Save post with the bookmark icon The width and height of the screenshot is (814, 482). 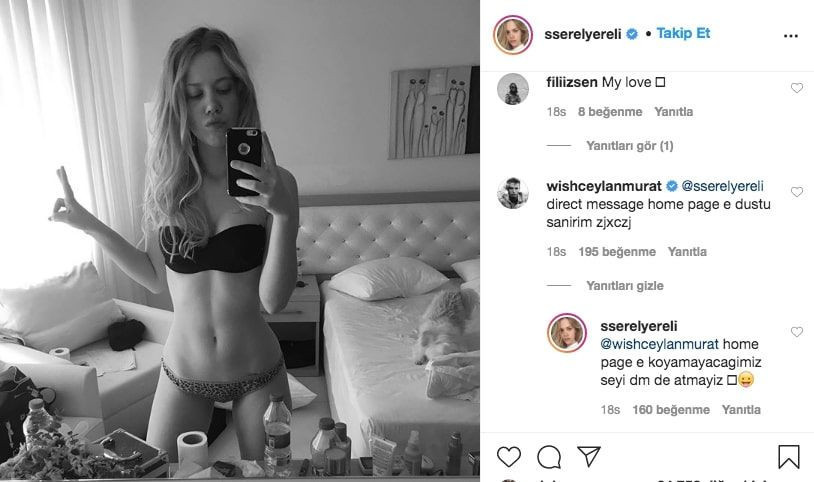(789, 457)
